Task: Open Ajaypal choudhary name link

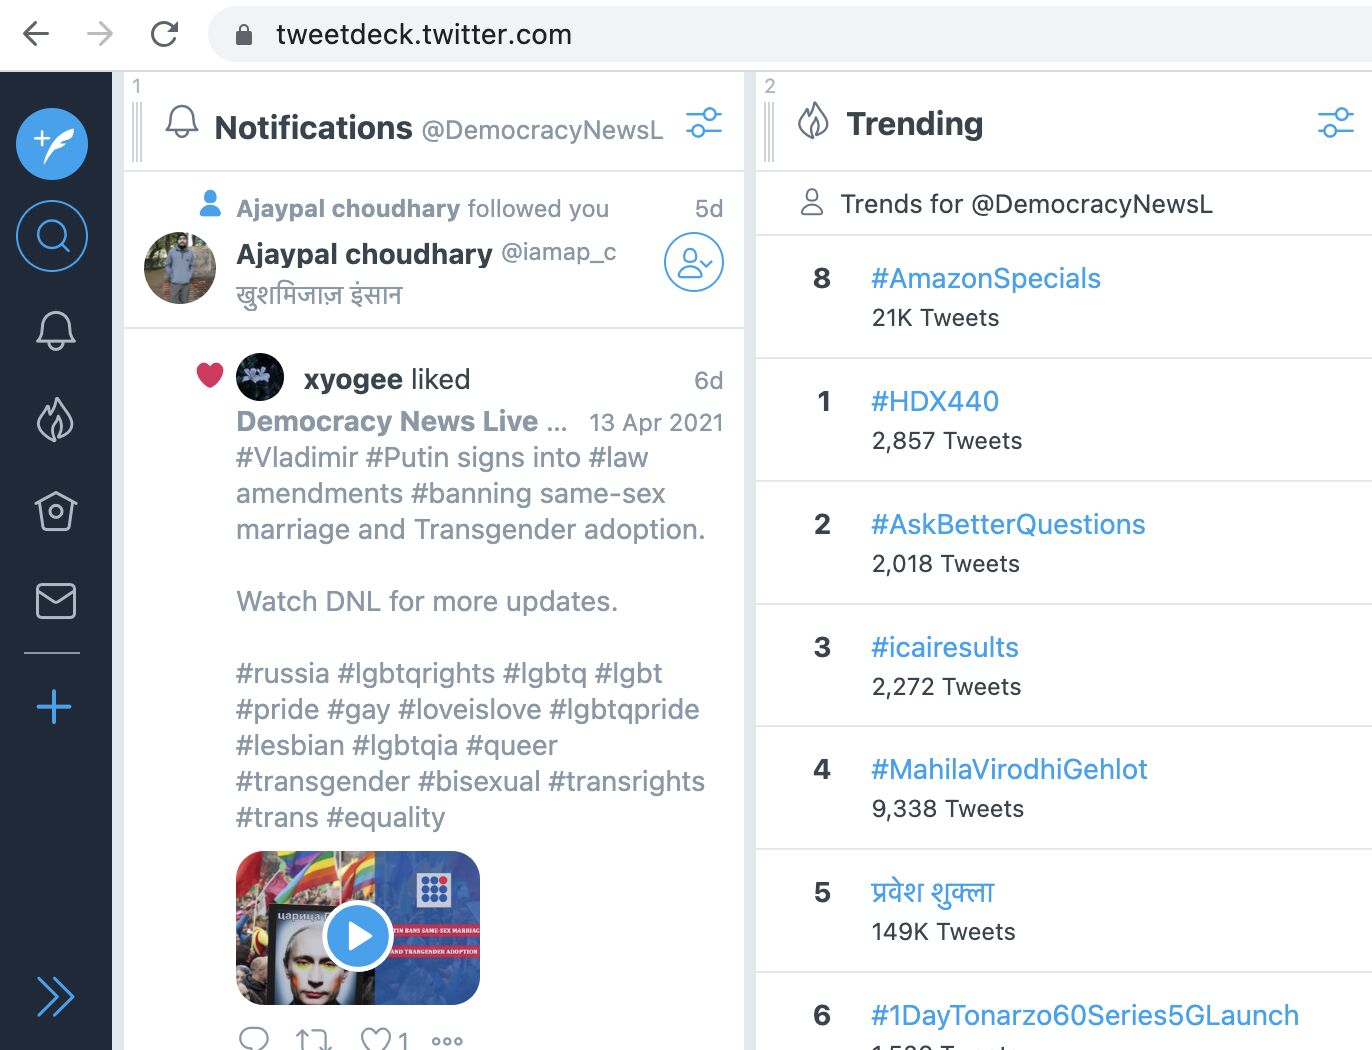Action: [x=364, y=254]
